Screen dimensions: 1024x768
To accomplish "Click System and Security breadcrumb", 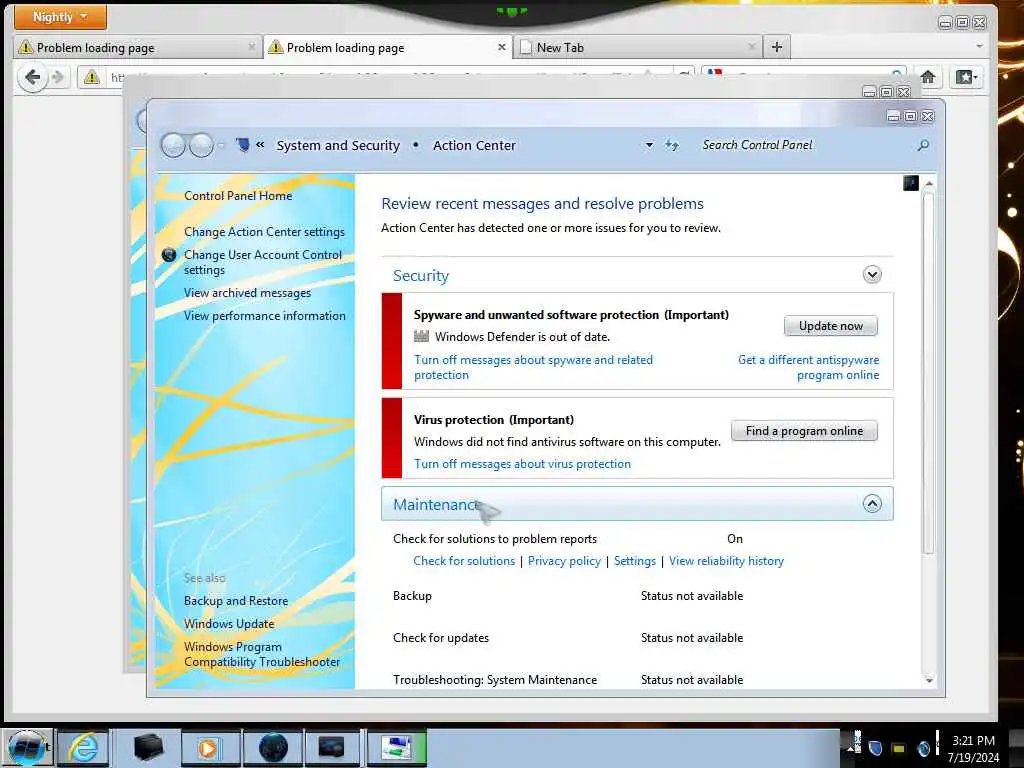I will 338,146.
